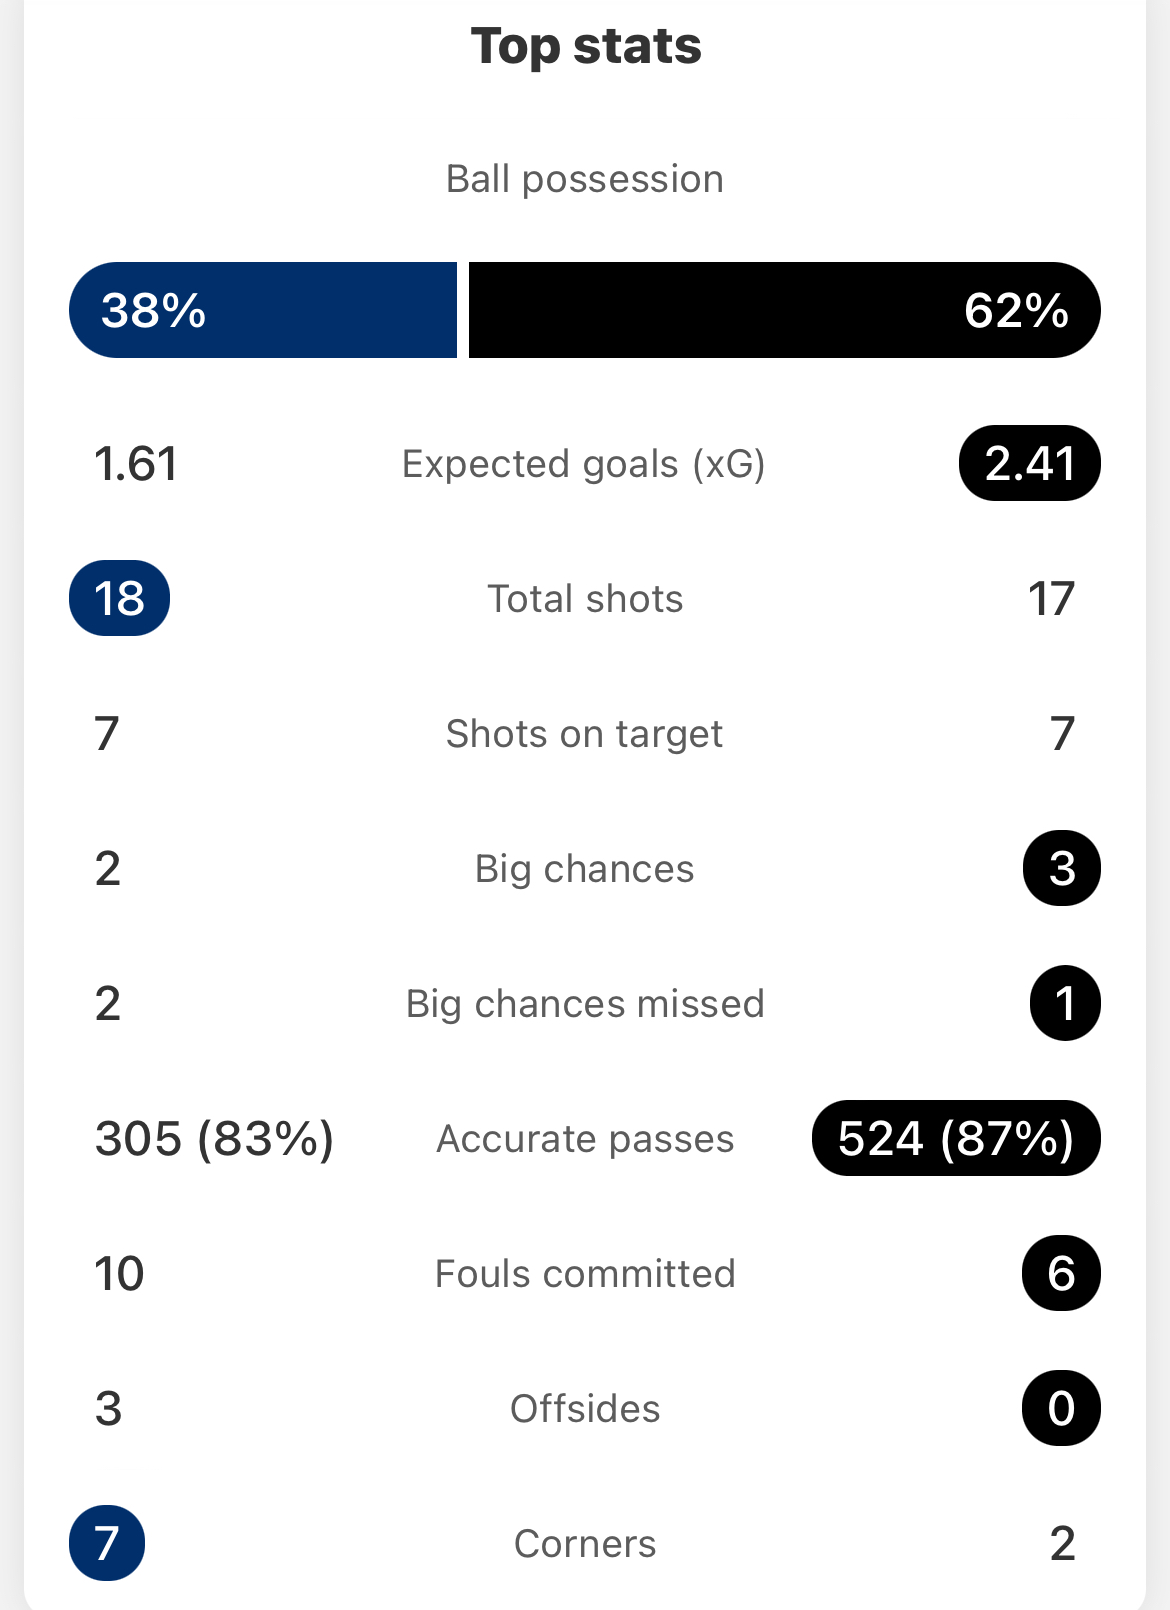Image resolution: width=1170 pixels, height=1610 pixels.
Task: Tap the black 1 big chances missed badge
Action: [x=1065, y=1003]
